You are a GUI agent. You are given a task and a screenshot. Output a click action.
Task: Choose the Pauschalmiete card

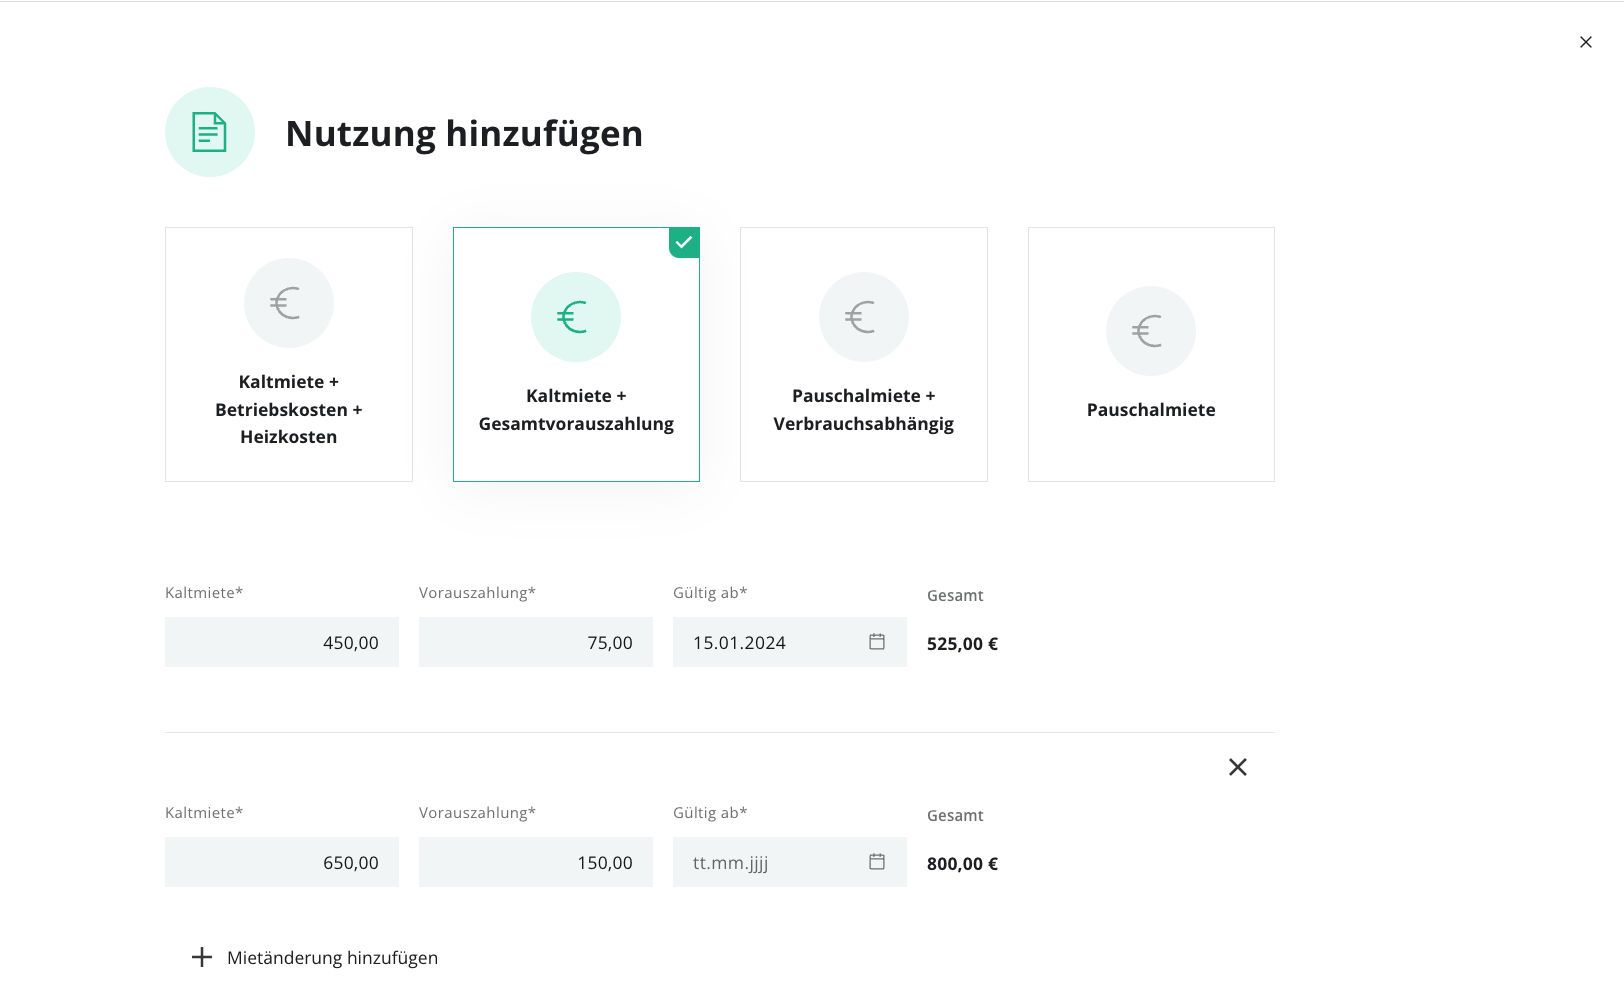[x=1151, y=354]
